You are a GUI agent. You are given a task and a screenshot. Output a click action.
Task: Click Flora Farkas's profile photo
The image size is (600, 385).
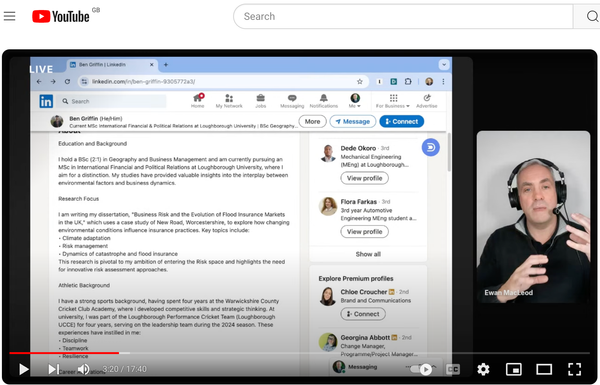click(x=328, y=206)
